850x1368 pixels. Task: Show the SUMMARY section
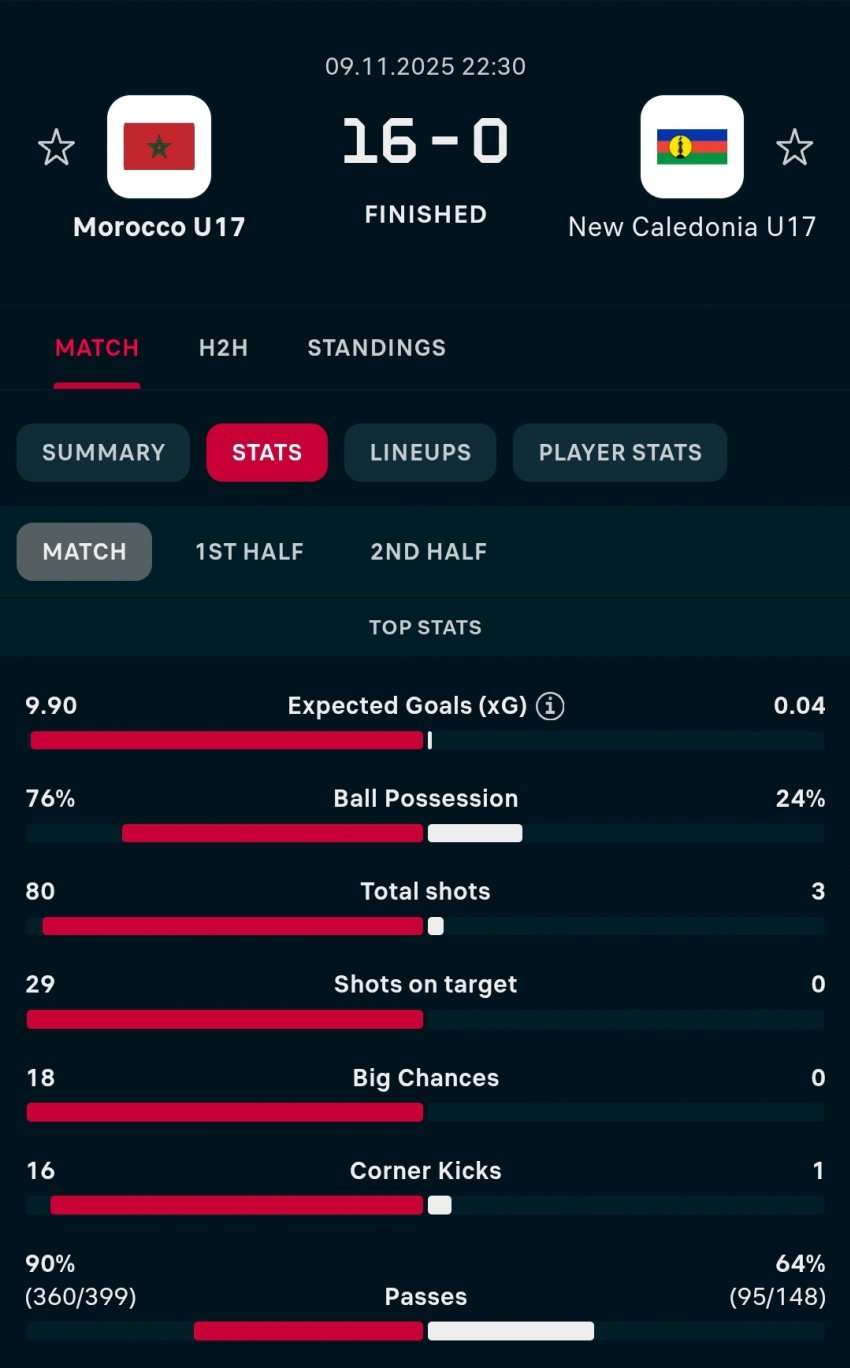pyautogui.click(x=103, y=452)
